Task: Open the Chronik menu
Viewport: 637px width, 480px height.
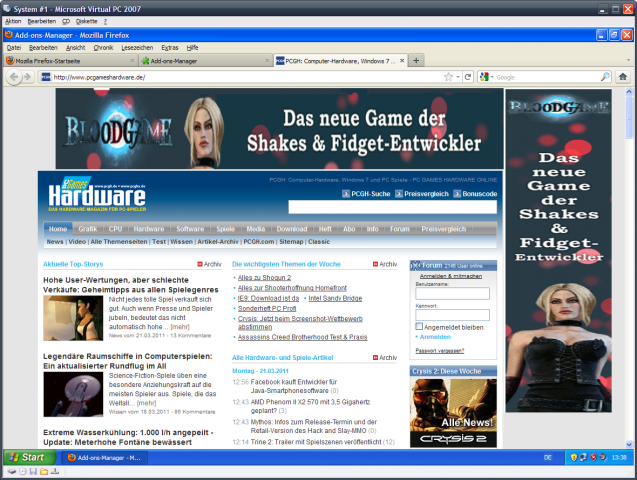Action: point(103,48)
